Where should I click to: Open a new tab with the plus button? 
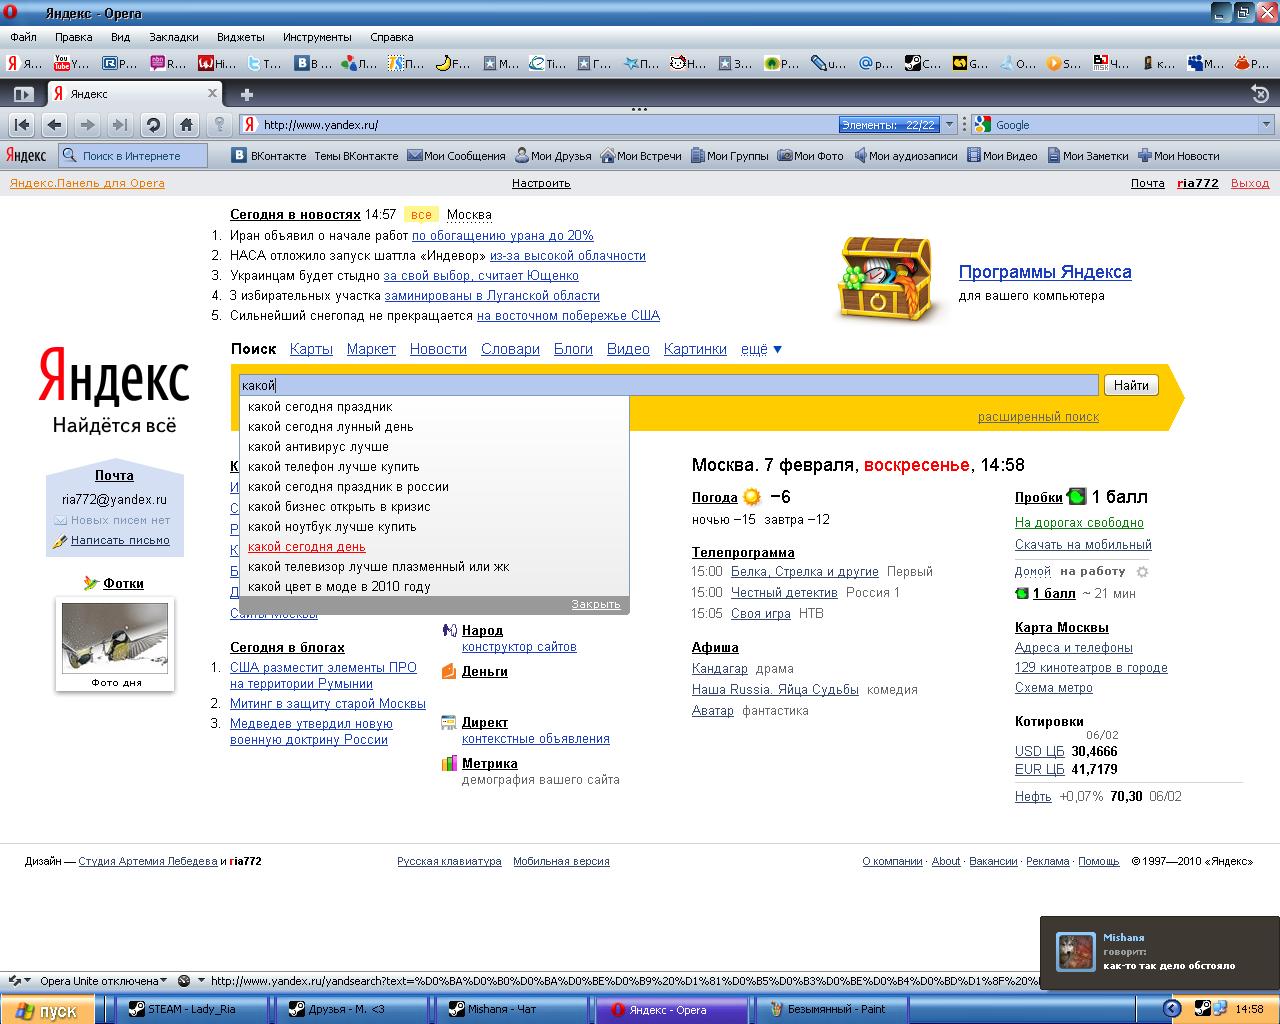coord(247,94)
